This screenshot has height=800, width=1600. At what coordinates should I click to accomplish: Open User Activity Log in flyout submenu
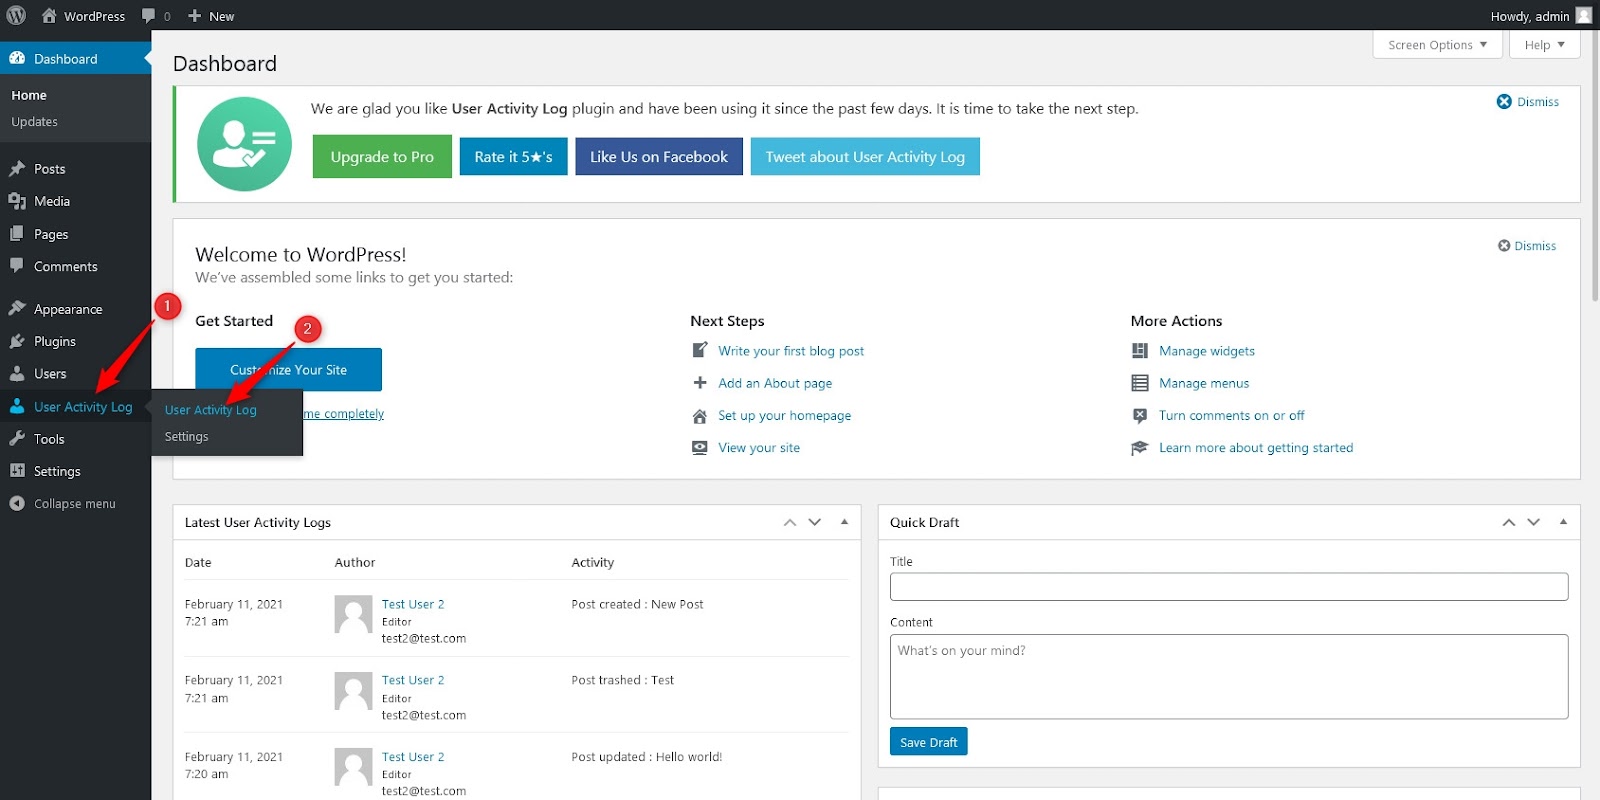click(210, 410)
